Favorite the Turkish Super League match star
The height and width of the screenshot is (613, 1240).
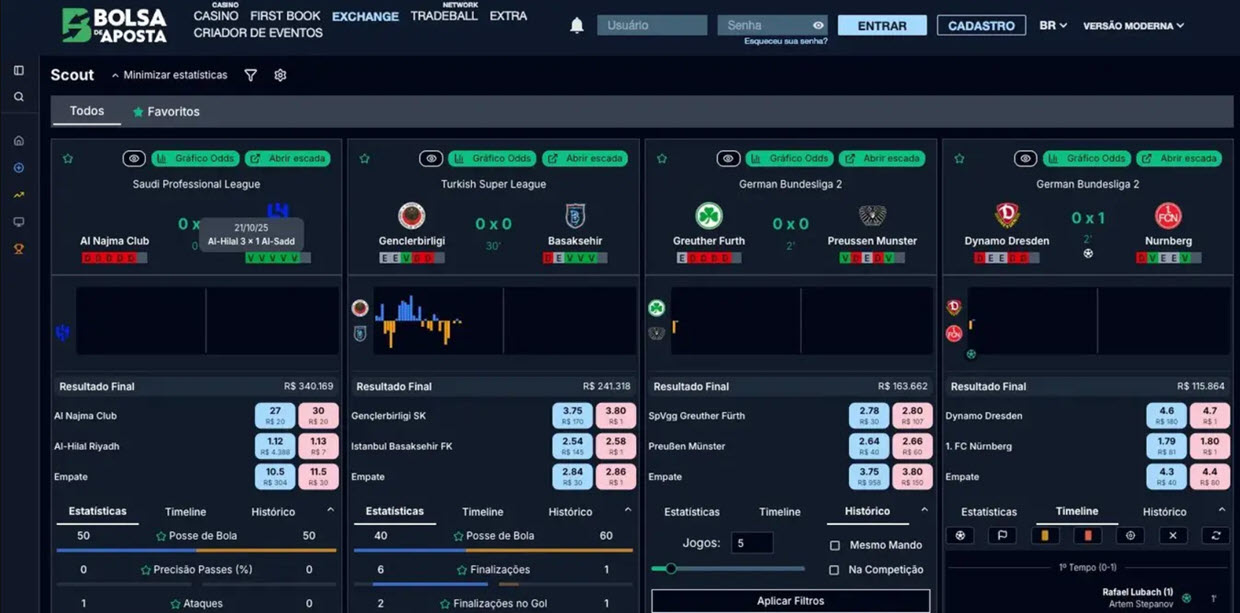click(x=365, y=159)
